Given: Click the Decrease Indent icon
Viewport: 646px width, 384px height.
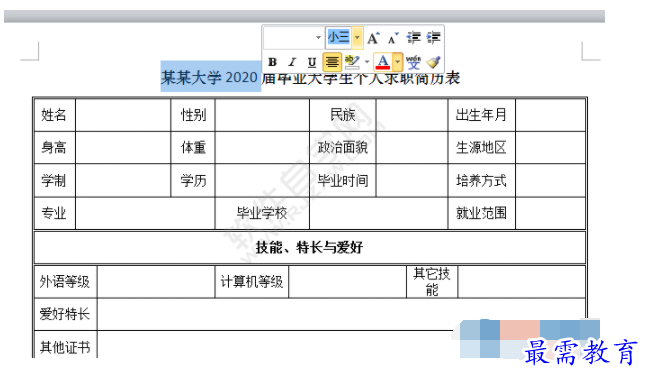Looking at the screenshot, I should pos(413,38).
